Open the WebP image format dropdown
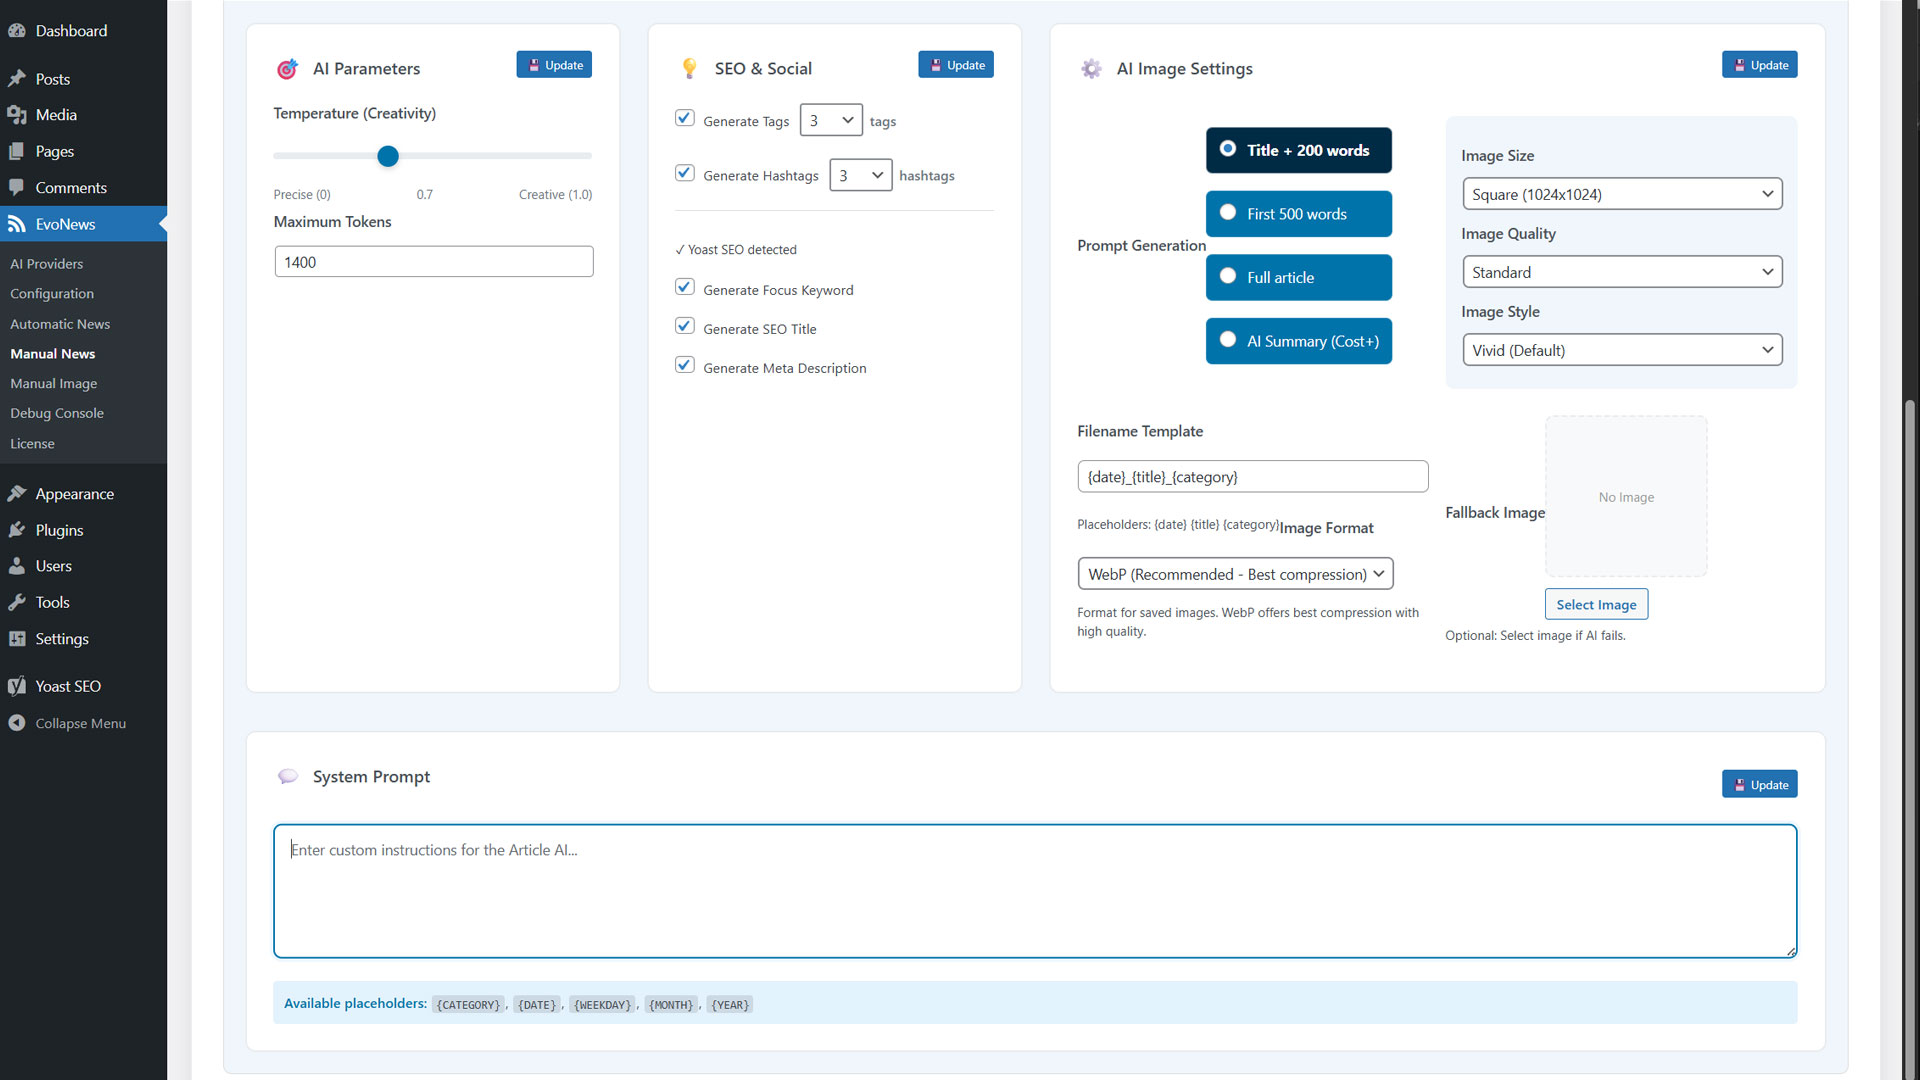Image resolution: width=1920 pixels, height=1080 pixels. point(1235,574)
